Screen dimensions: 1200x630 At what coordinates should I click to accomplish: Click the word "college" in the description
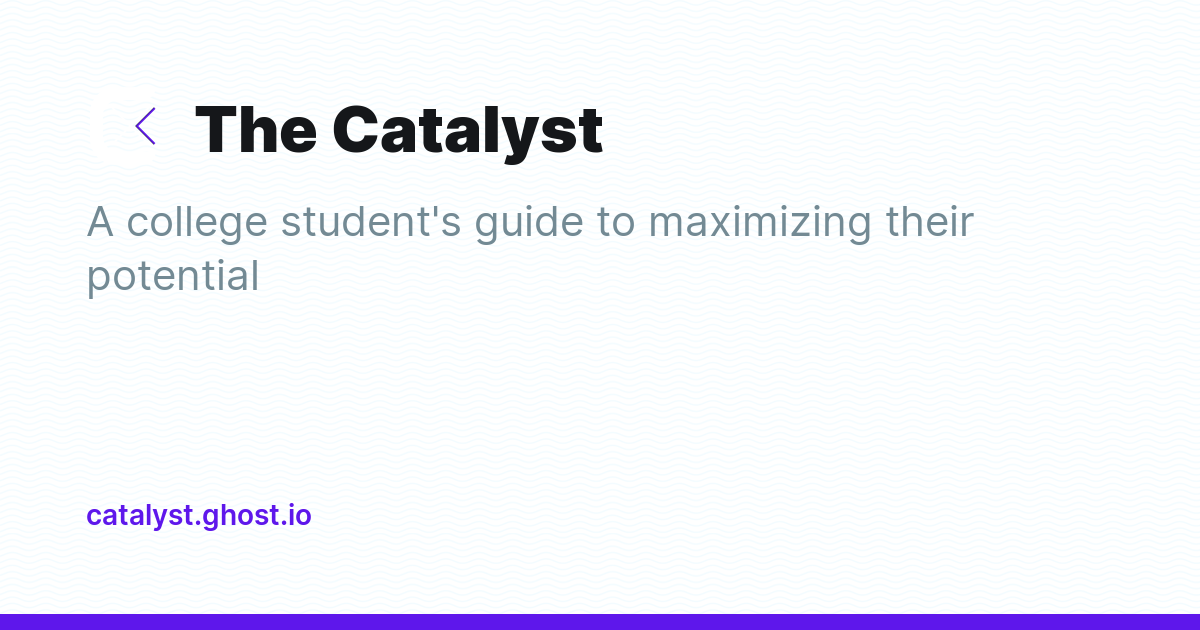pyautogui.click(x=198, y=223)
